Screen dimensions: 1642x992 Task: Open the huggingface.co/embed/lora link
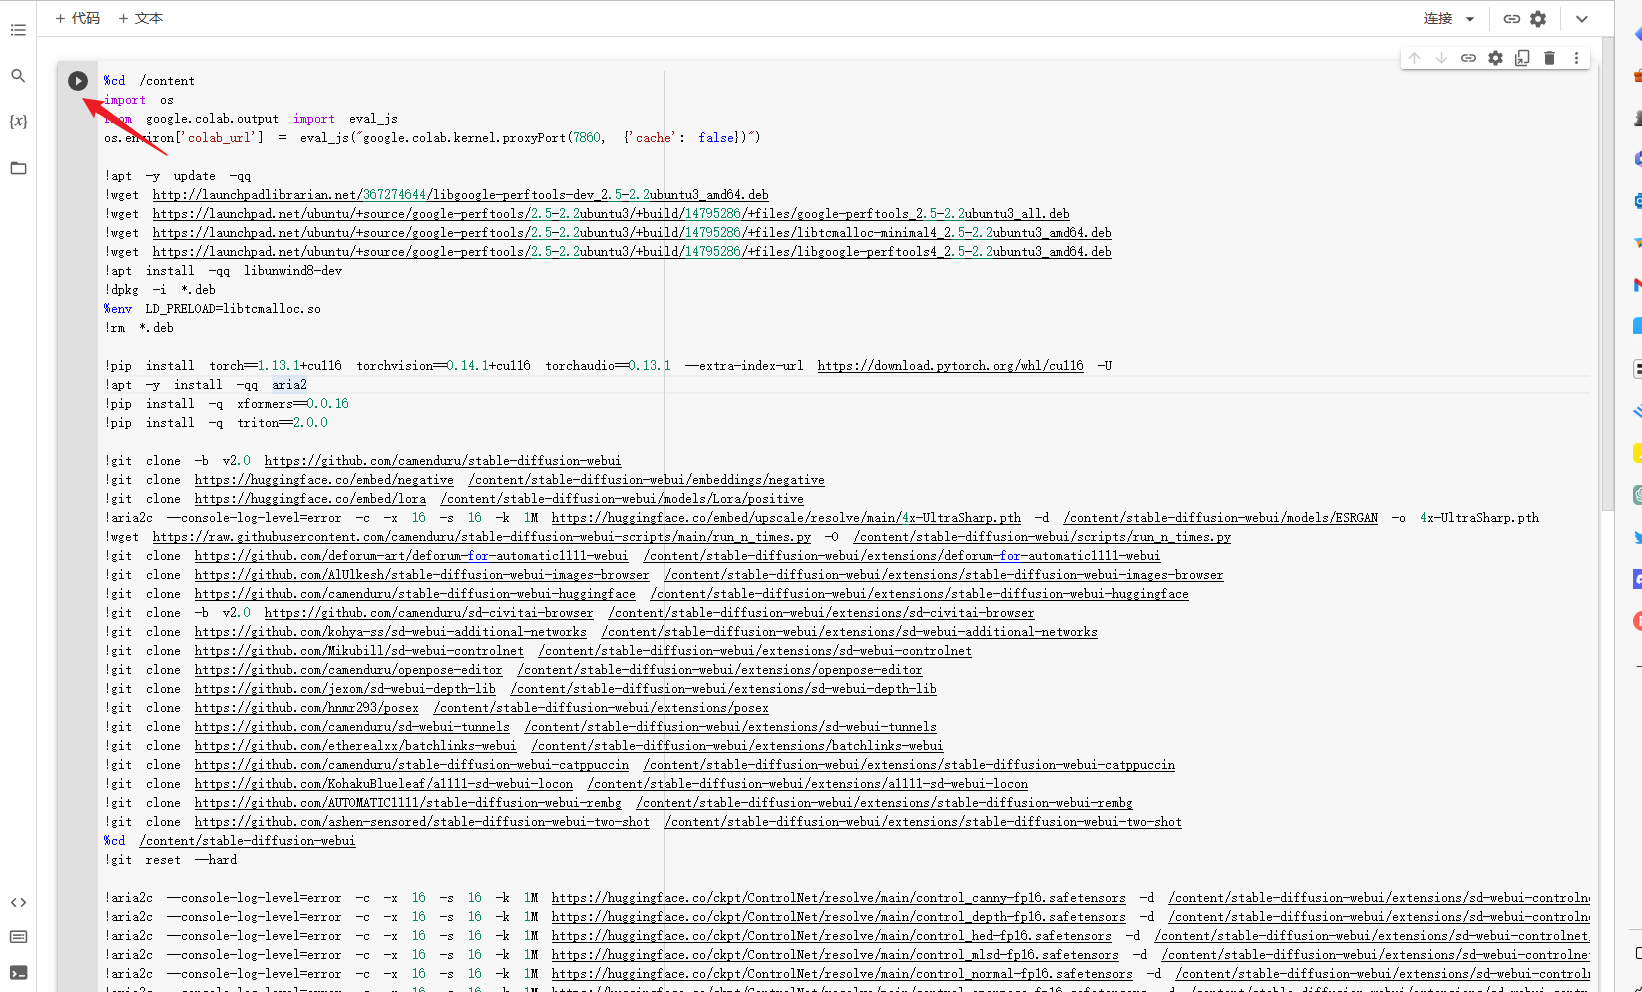pos(310,499)
